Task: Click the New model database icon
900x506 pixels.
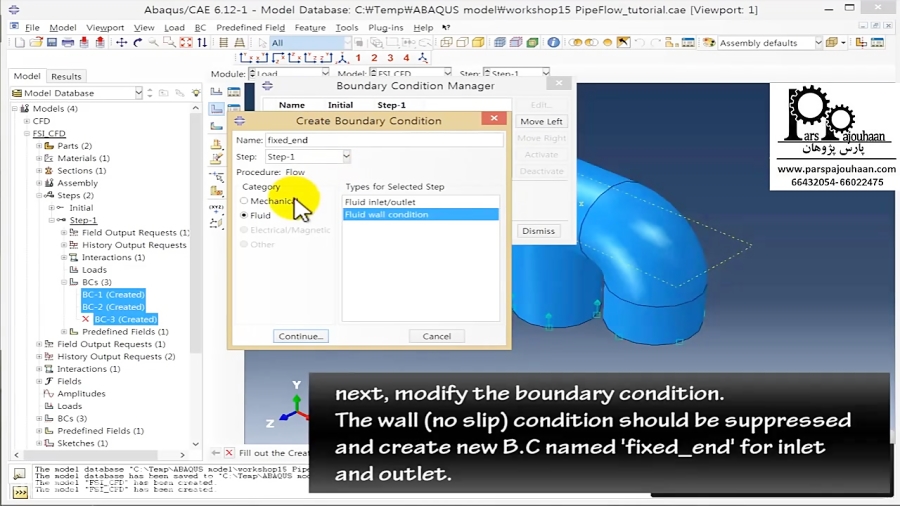Action: click(20, 43)
